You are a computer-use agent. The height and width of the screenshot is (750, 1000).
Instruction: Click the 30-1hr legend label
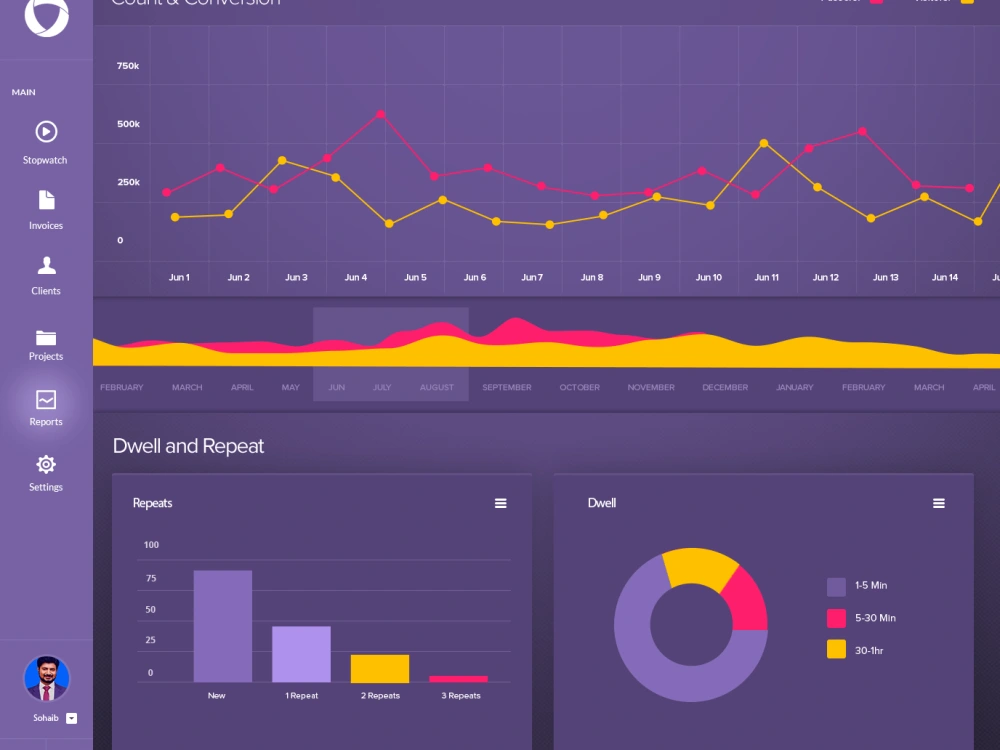(869, 651)
